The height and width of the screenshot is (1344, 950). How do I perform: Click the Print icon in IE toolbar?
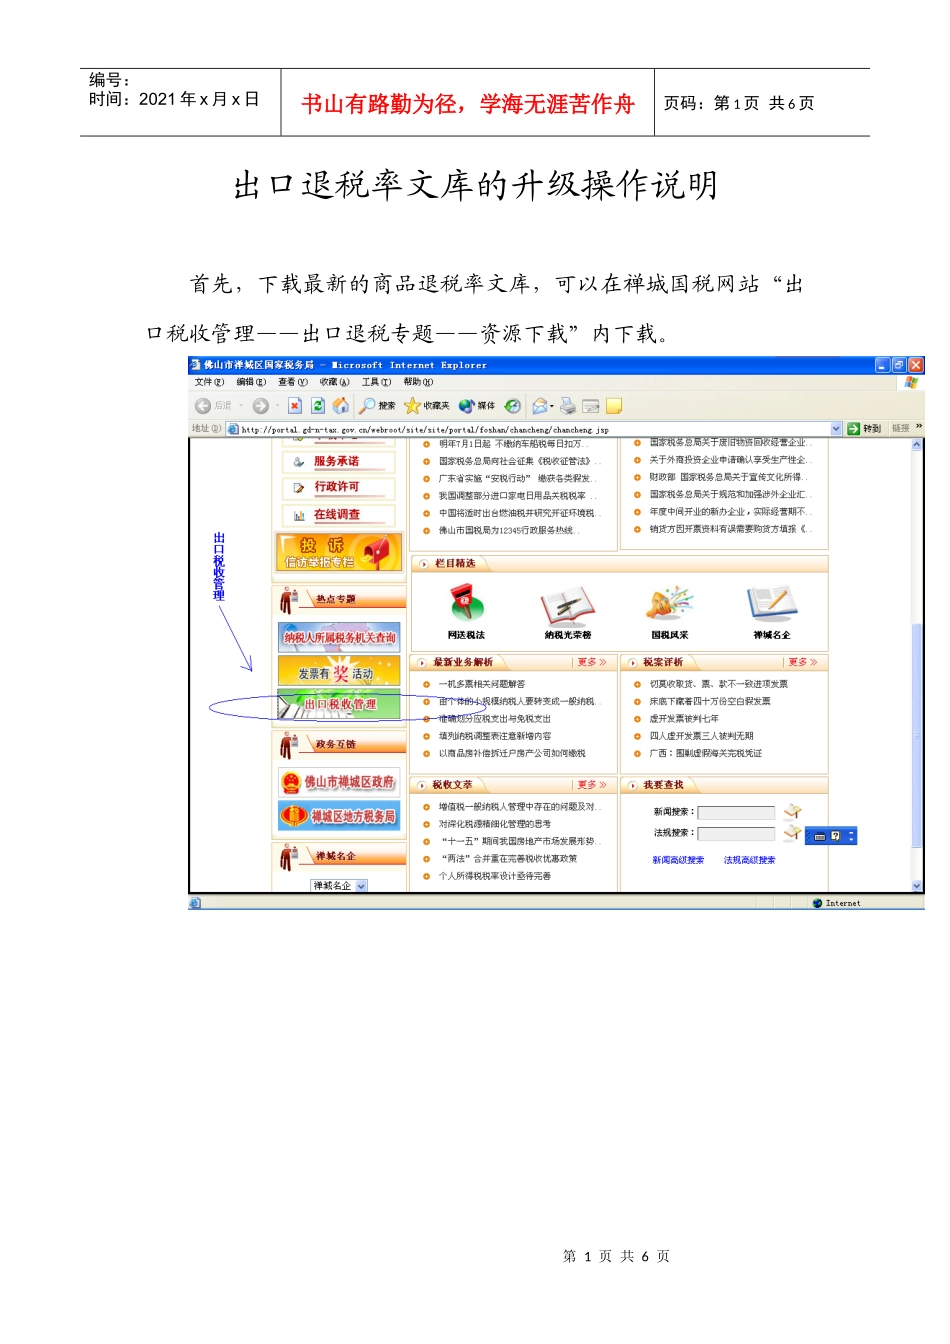click(x=568, y=406)
